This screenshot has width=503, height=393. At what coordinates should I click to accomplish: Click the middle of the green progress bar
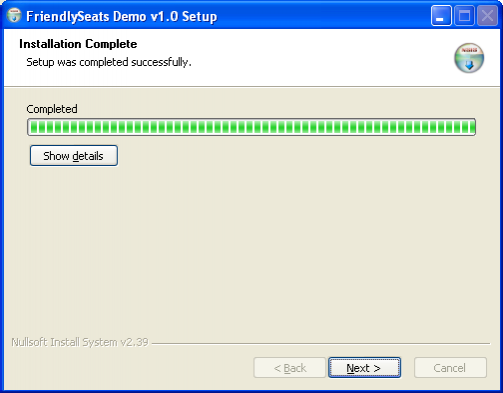[x=251, y=127]
